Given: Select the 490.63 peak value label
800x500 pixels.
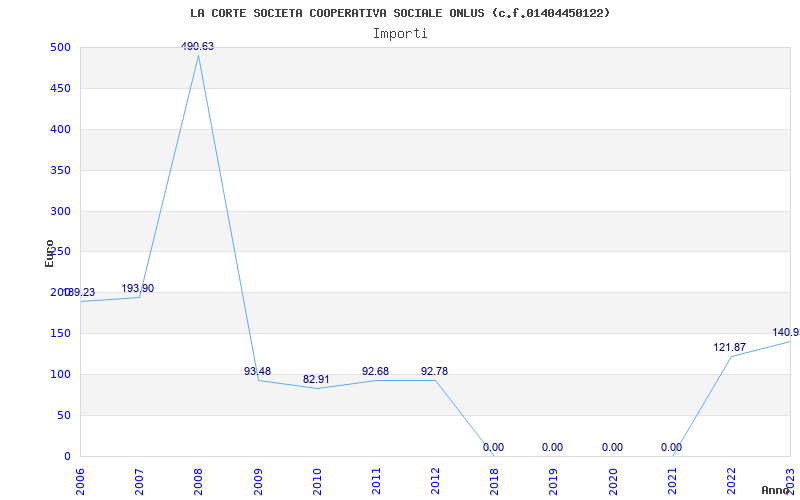Looking at the screenshot, I should (x=198, y=46).
